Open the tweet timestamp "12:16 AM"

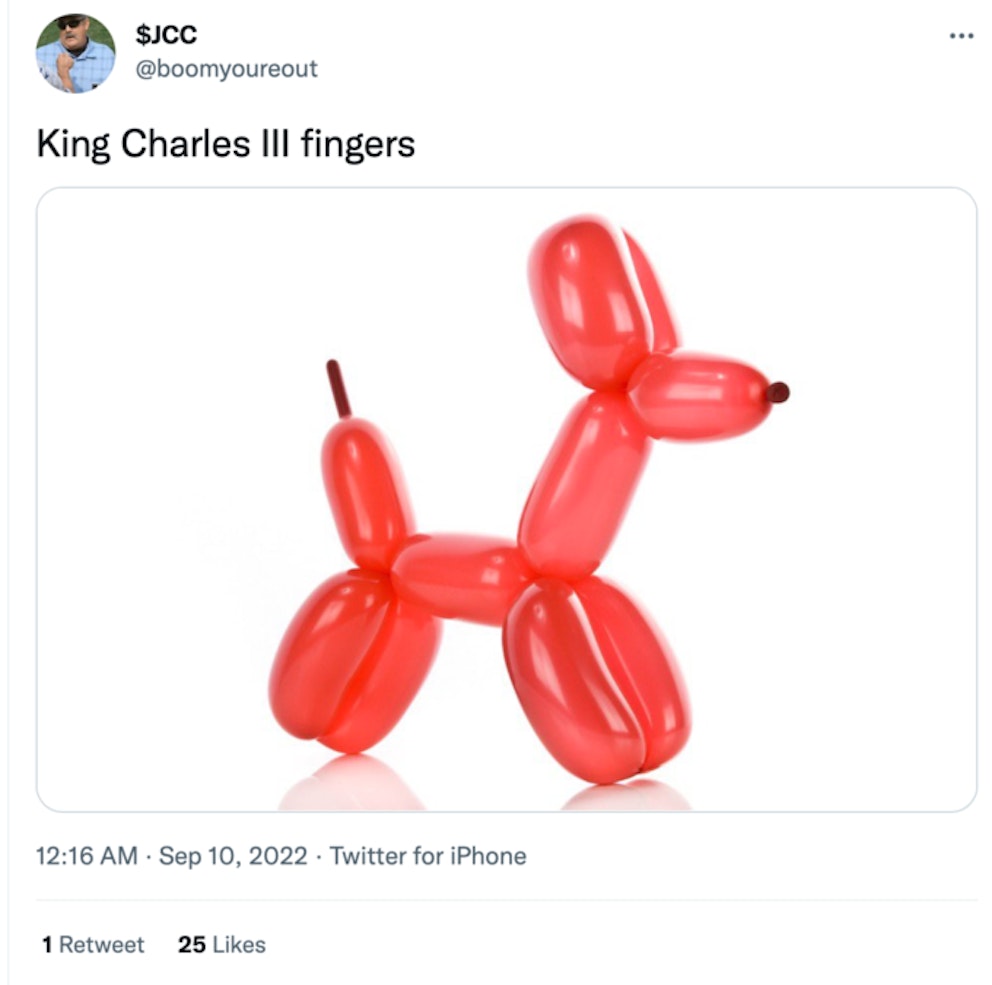point(70,856)
